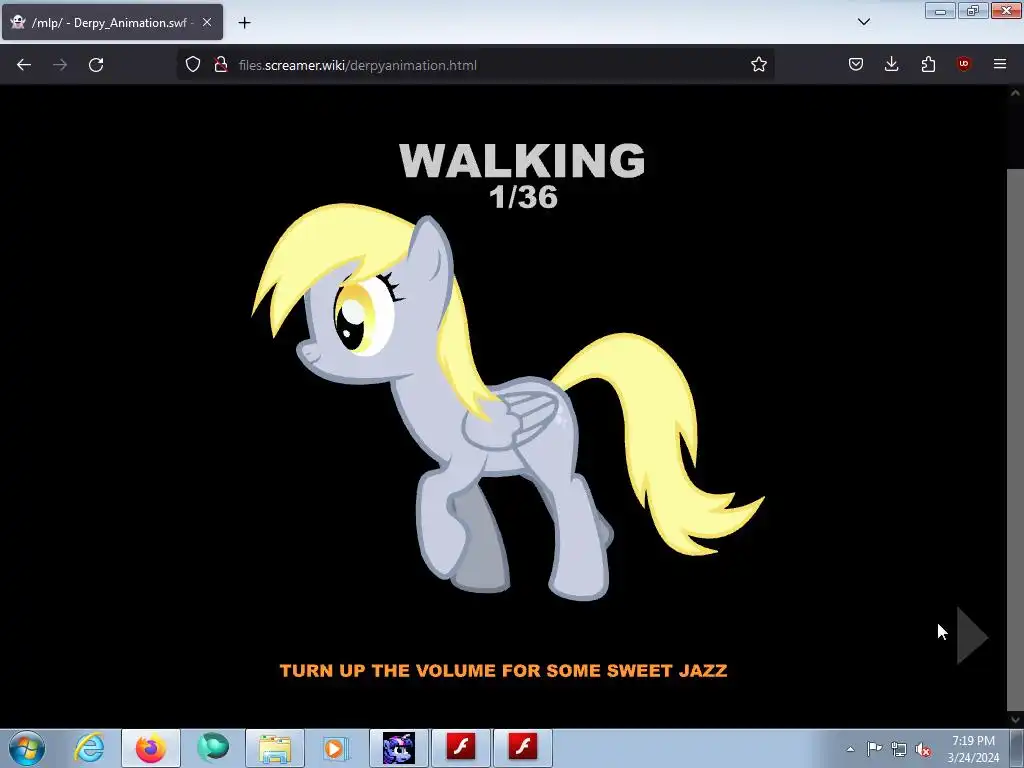Click the TURN UP THE VOLUME text
The height and width of the screenshot is (768, 1024).
tap(504, 671)
